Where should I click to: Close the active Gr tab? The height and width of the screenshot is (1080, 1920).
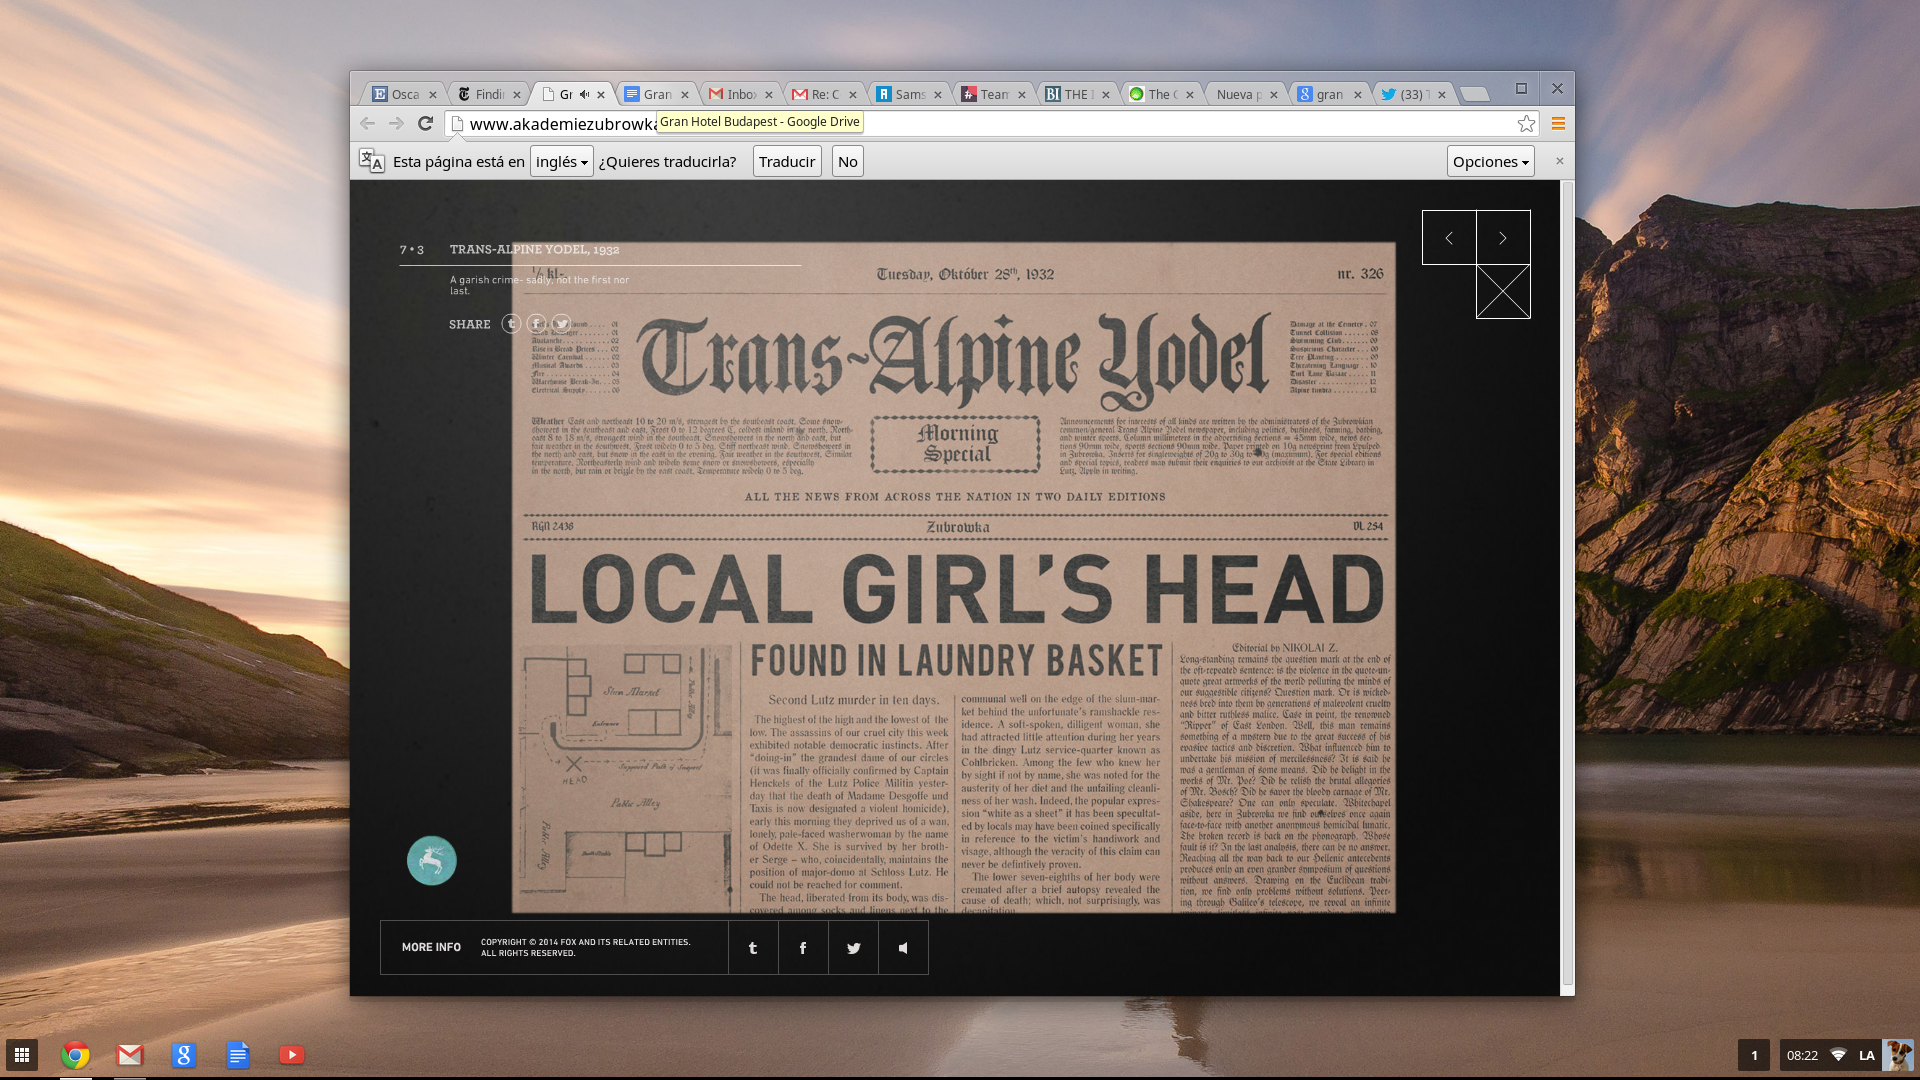click(x=601, y=94)
